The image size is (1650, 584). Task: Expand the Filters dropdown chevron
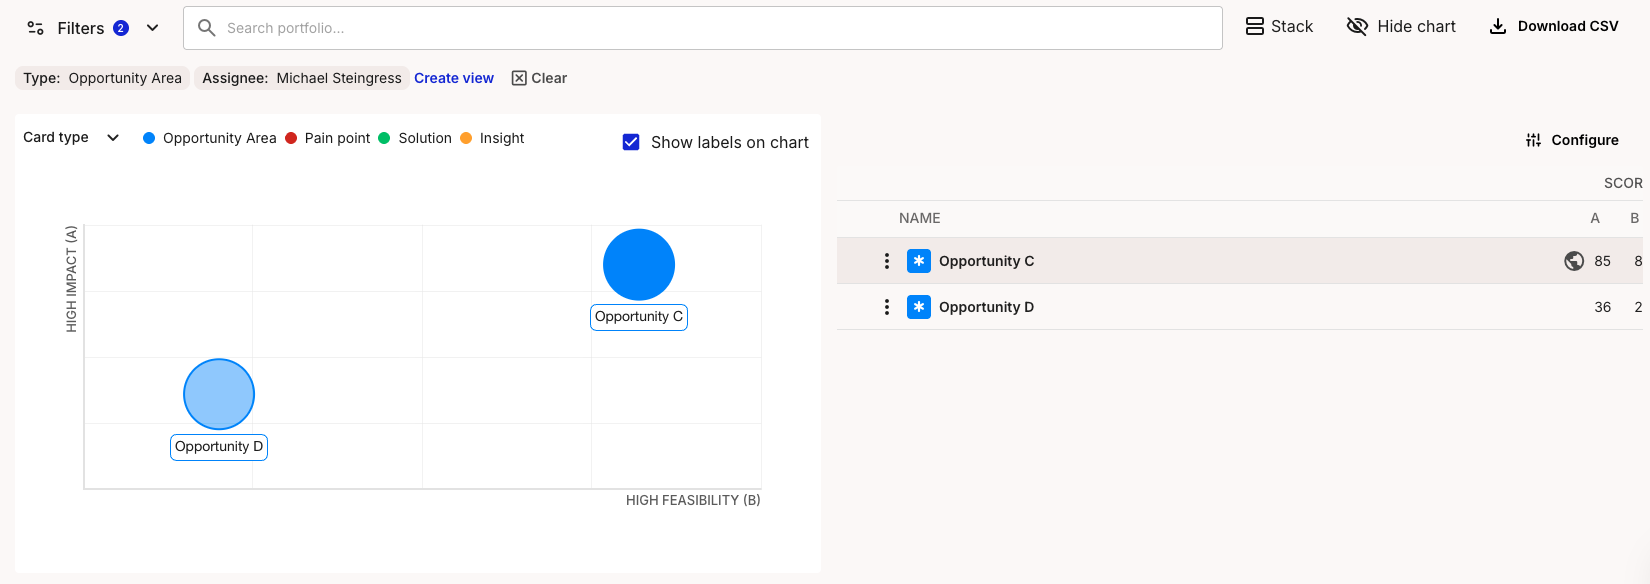point(152,28)
